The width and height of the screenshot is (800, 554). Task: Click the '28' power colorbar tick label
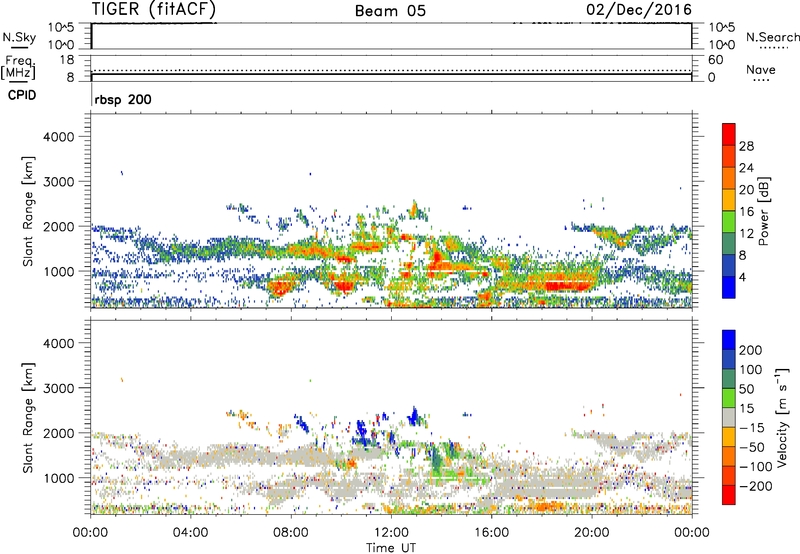click(746, 146)
